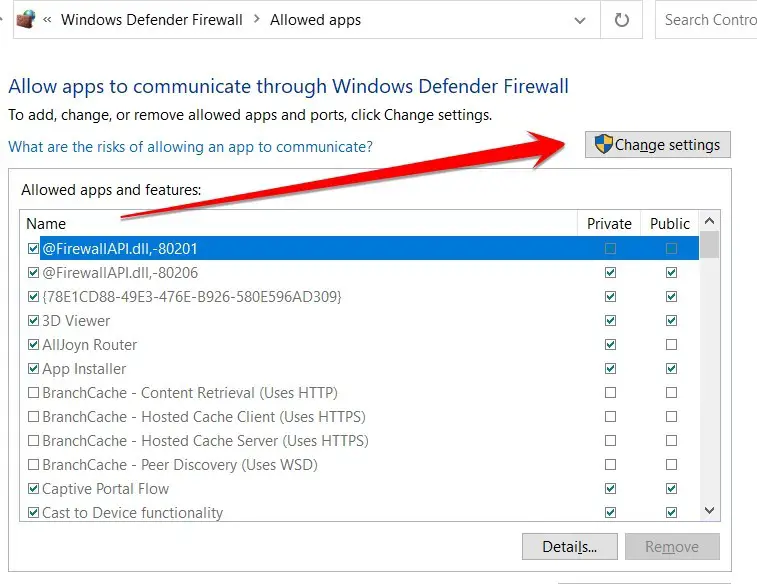Image resolution: width=757 pixels, height=584 pixels.
Task: Click the apps list scrollbar thumb
Action: (709, 245)
